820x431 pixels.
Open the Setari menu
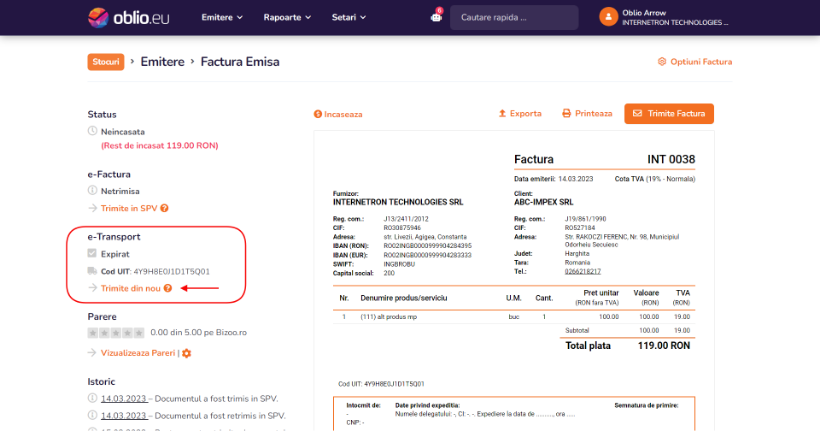[348, 17]
